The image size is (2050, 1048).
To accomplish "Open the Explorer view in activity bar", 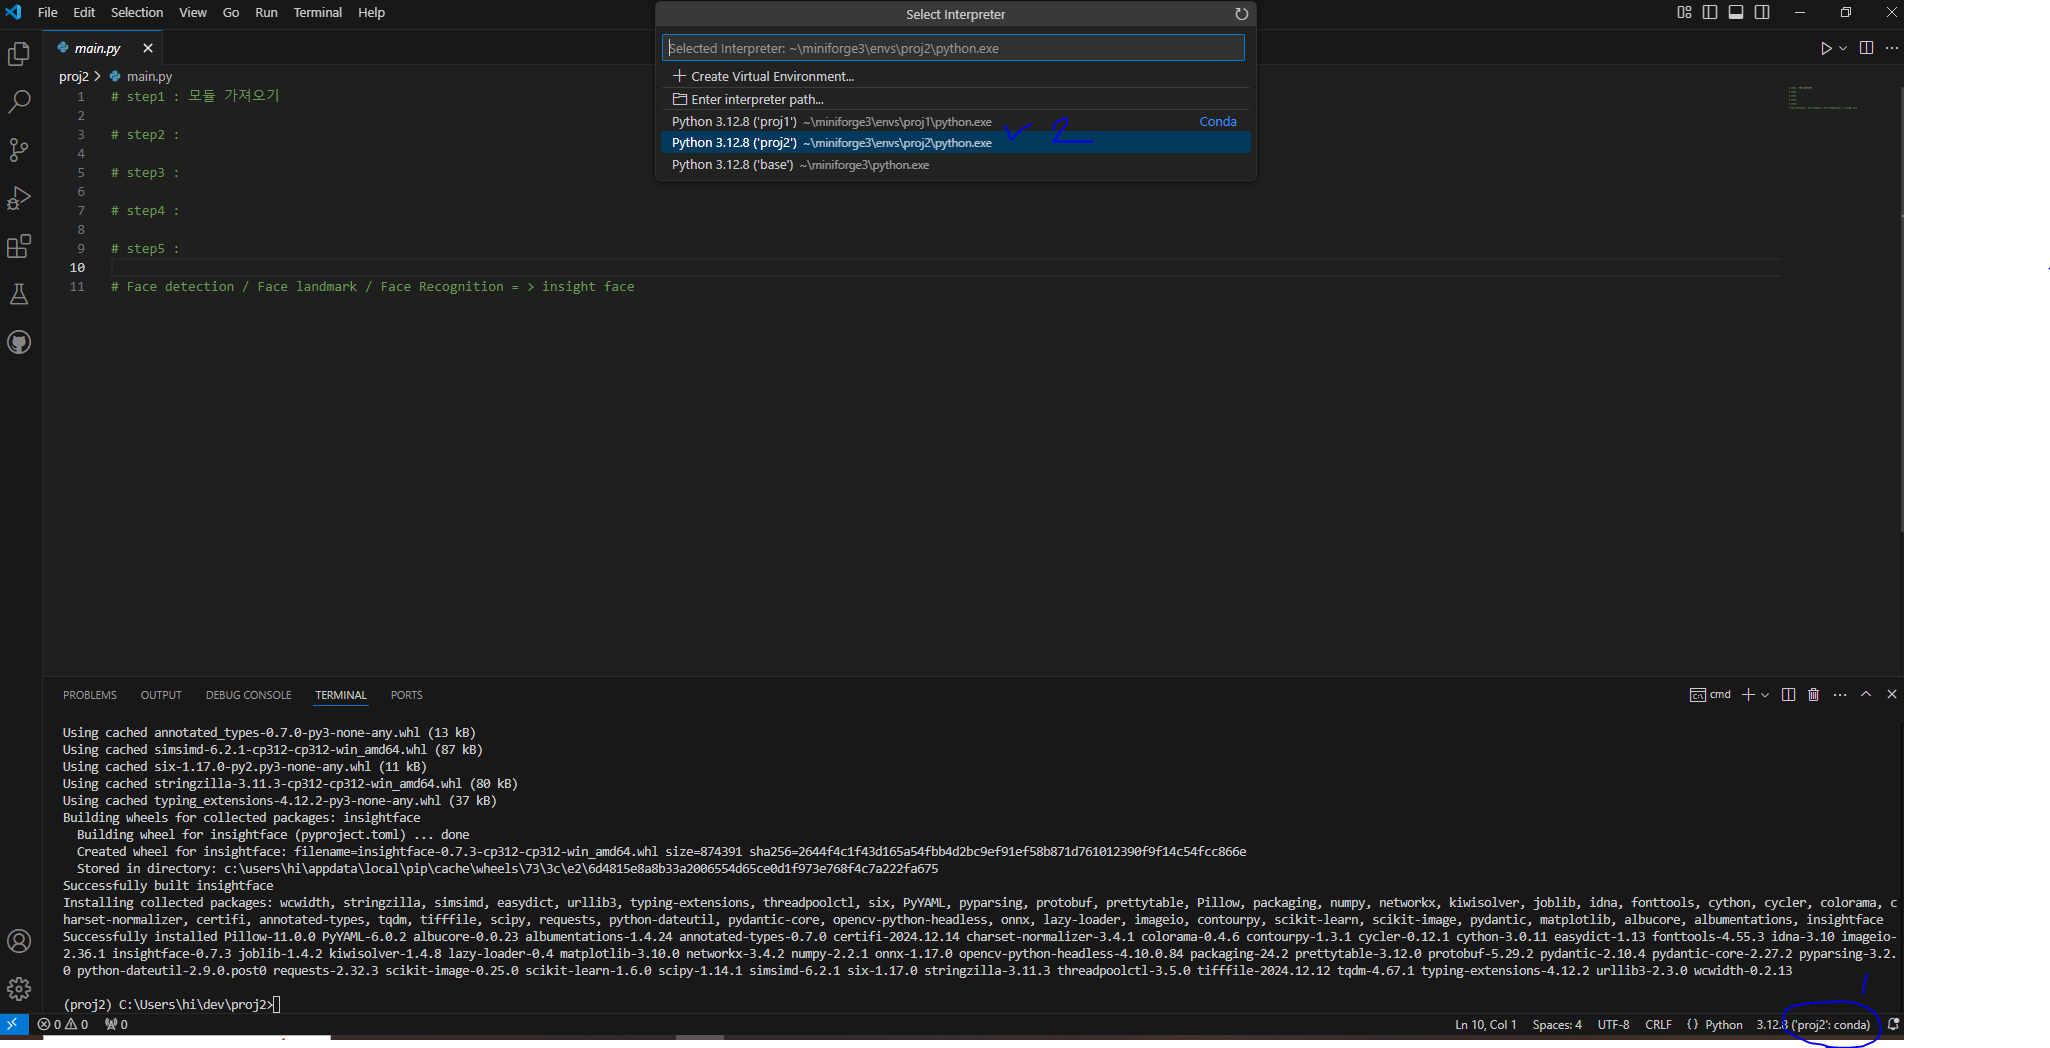I will tap(19, 54).
